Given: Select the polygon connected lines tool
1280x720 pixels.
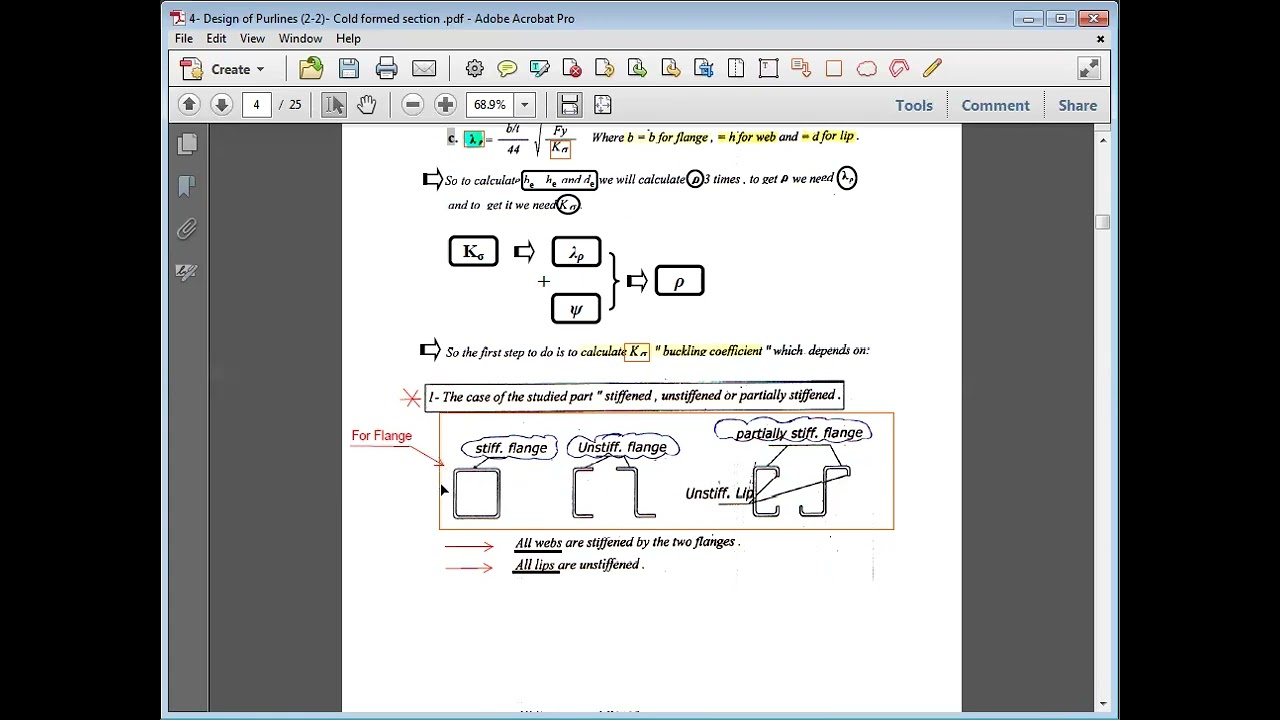Looking at the screenshot, I should (899, 69).
